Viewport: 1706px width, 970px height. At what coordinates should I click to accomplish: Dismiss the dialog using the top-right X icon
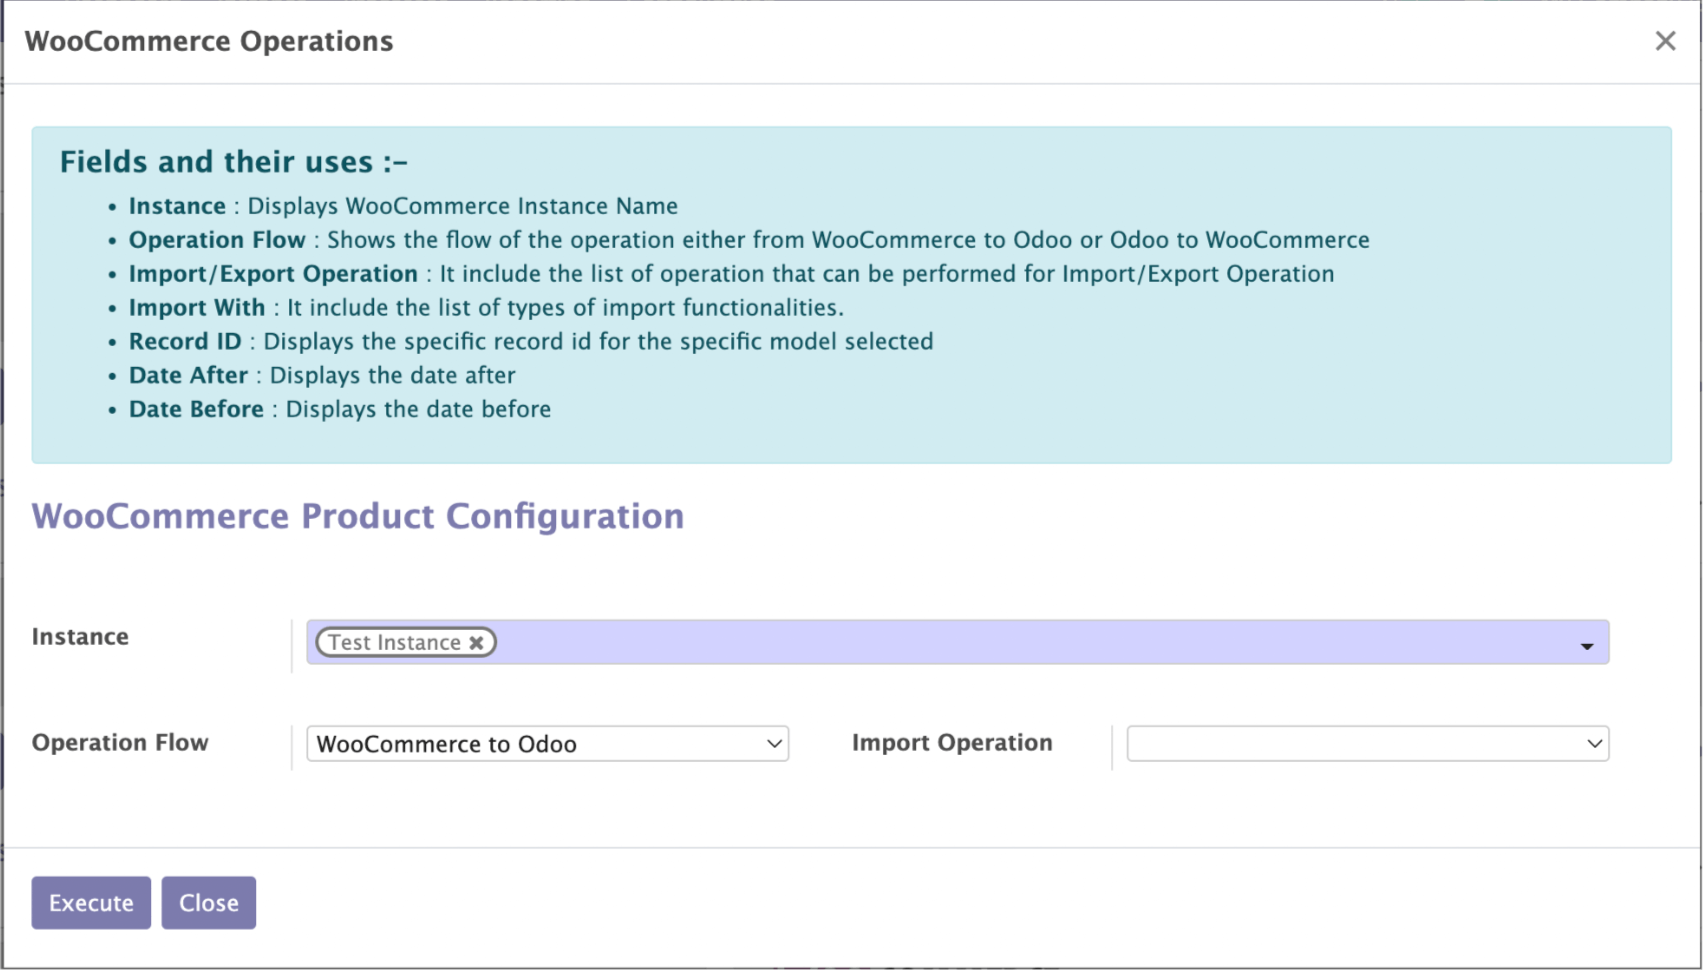(1666, 40)
